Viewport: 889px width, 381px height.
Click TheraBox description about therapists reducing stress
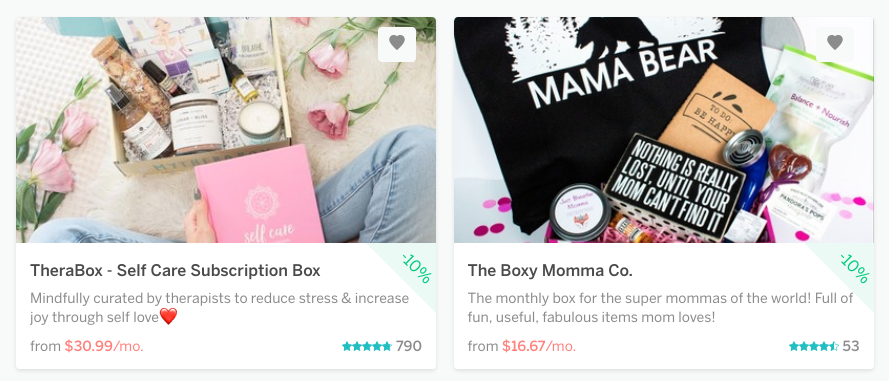tap(219, 307)
